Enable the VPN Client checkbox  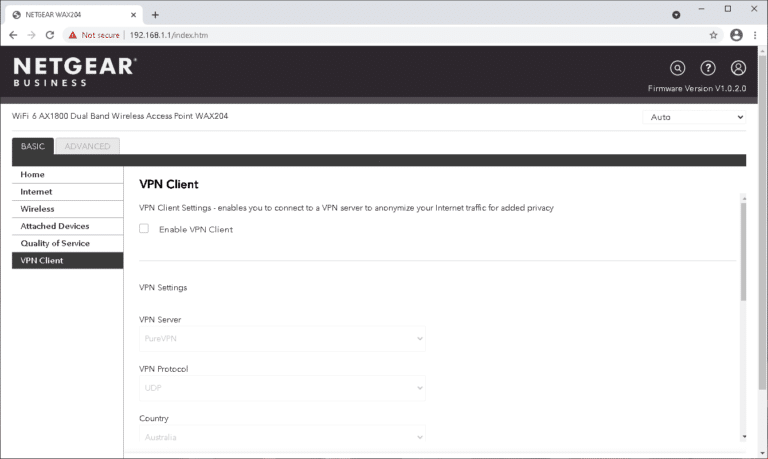pyautogui.click(x=144, y=229)
